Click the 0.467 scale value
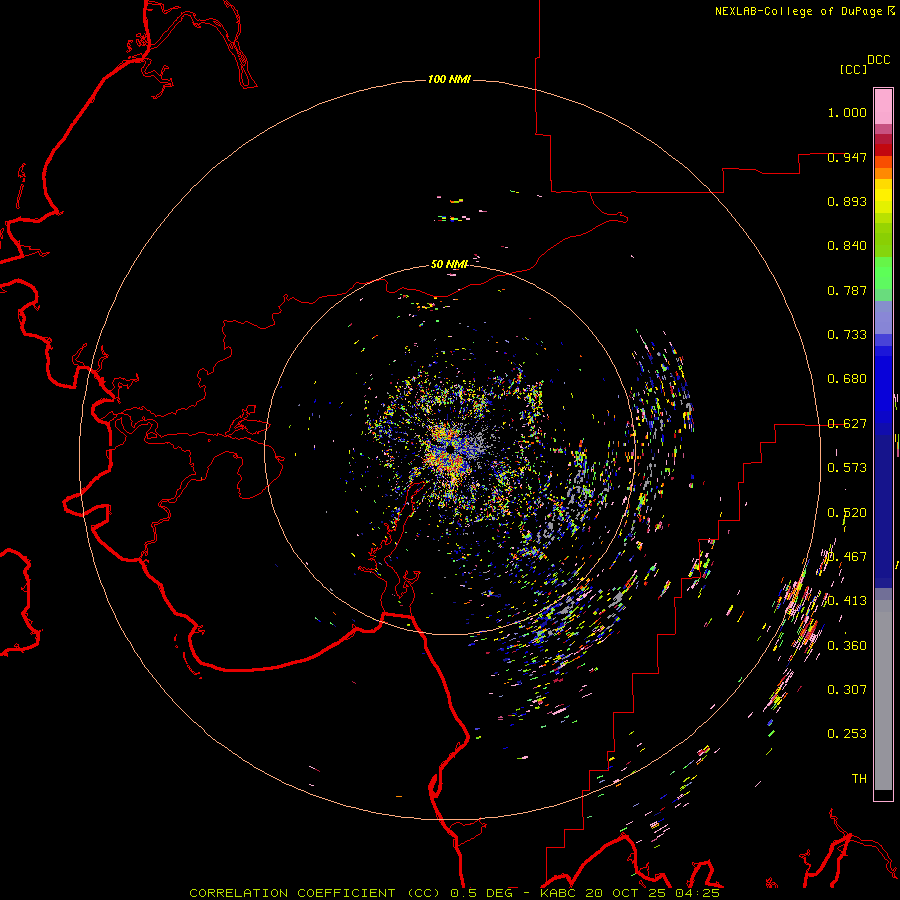The width and height of the screenshot is (900, 900). pos(847,557)
